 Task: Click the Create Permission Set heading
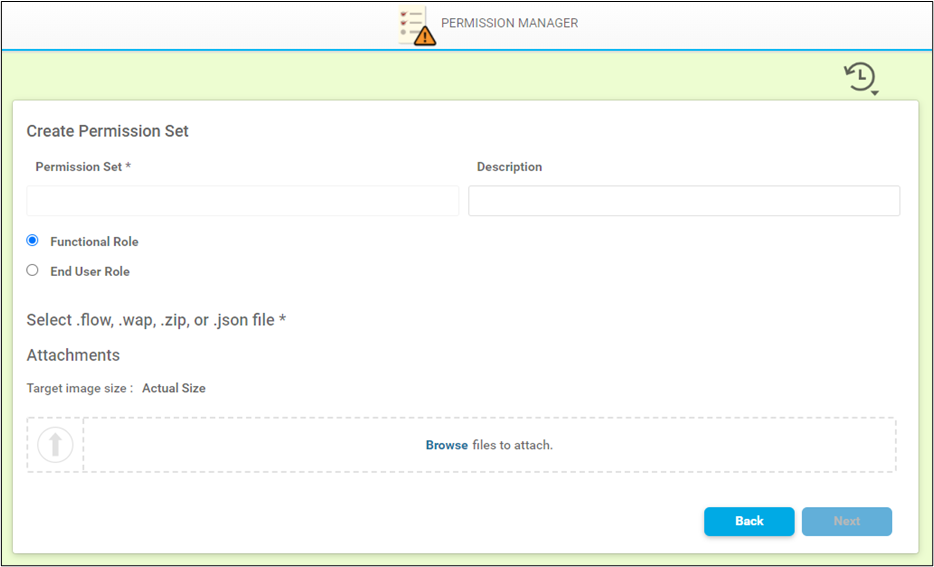click(x=107, y=131)
